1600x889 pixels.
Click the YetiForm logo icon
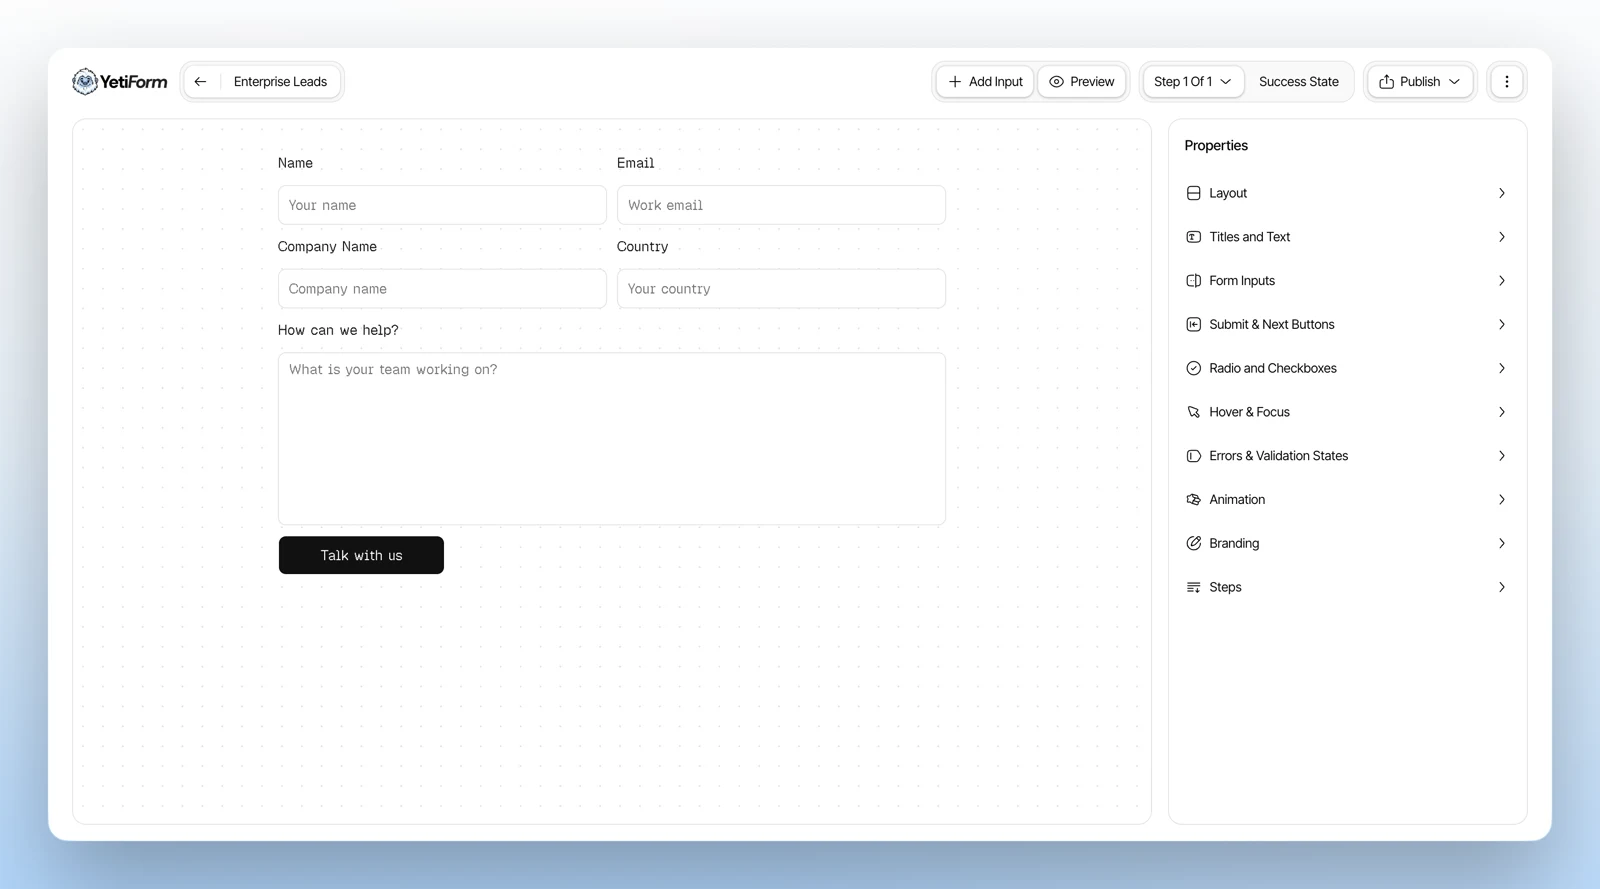[85, 81]
